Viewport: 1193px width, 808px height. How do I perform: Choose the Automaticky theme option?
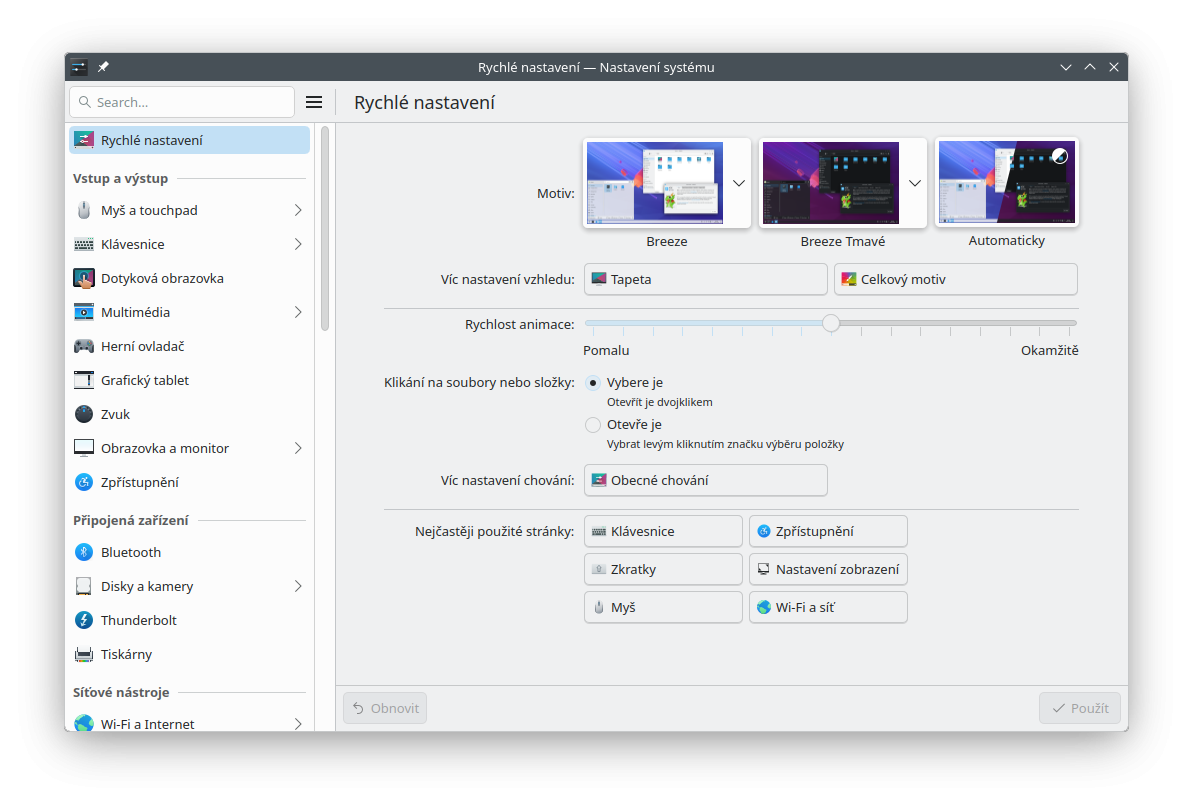tap(1006, 183)
